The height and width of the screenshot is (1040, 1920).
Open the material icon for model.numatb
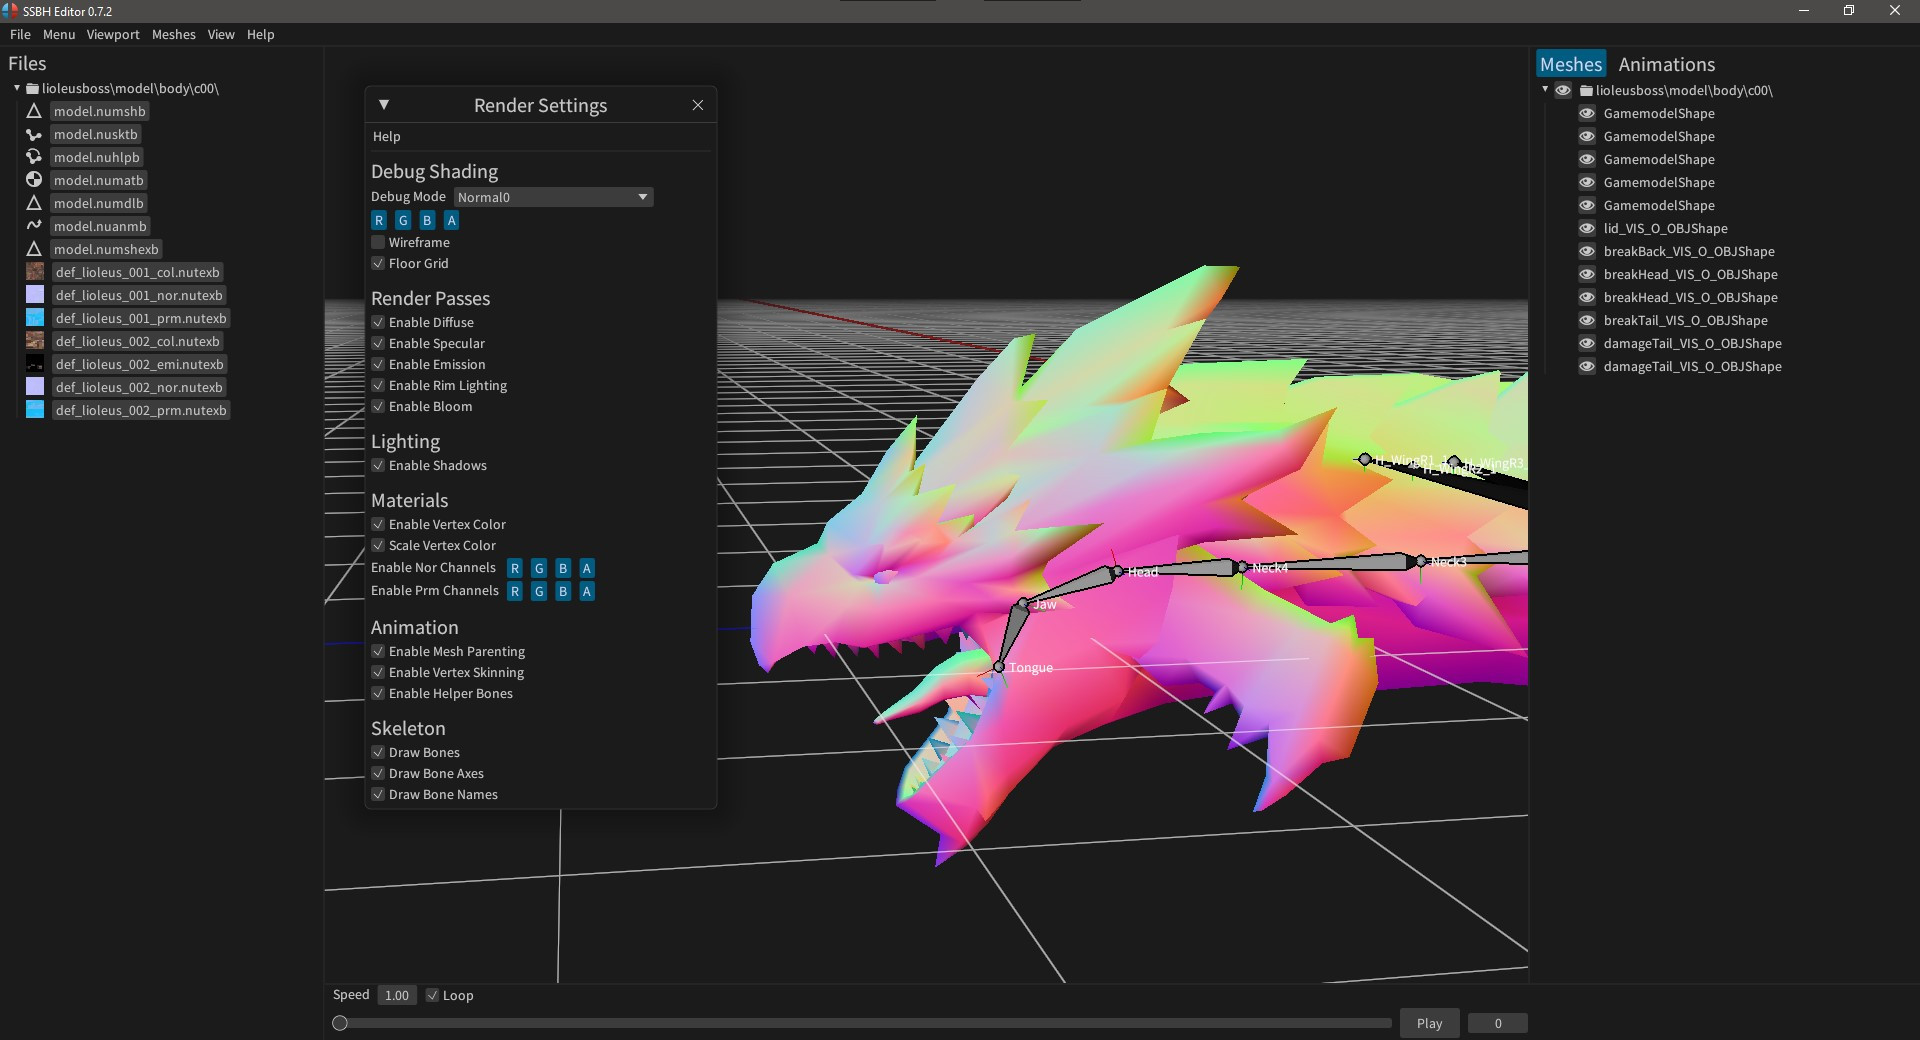pos(34,180)
